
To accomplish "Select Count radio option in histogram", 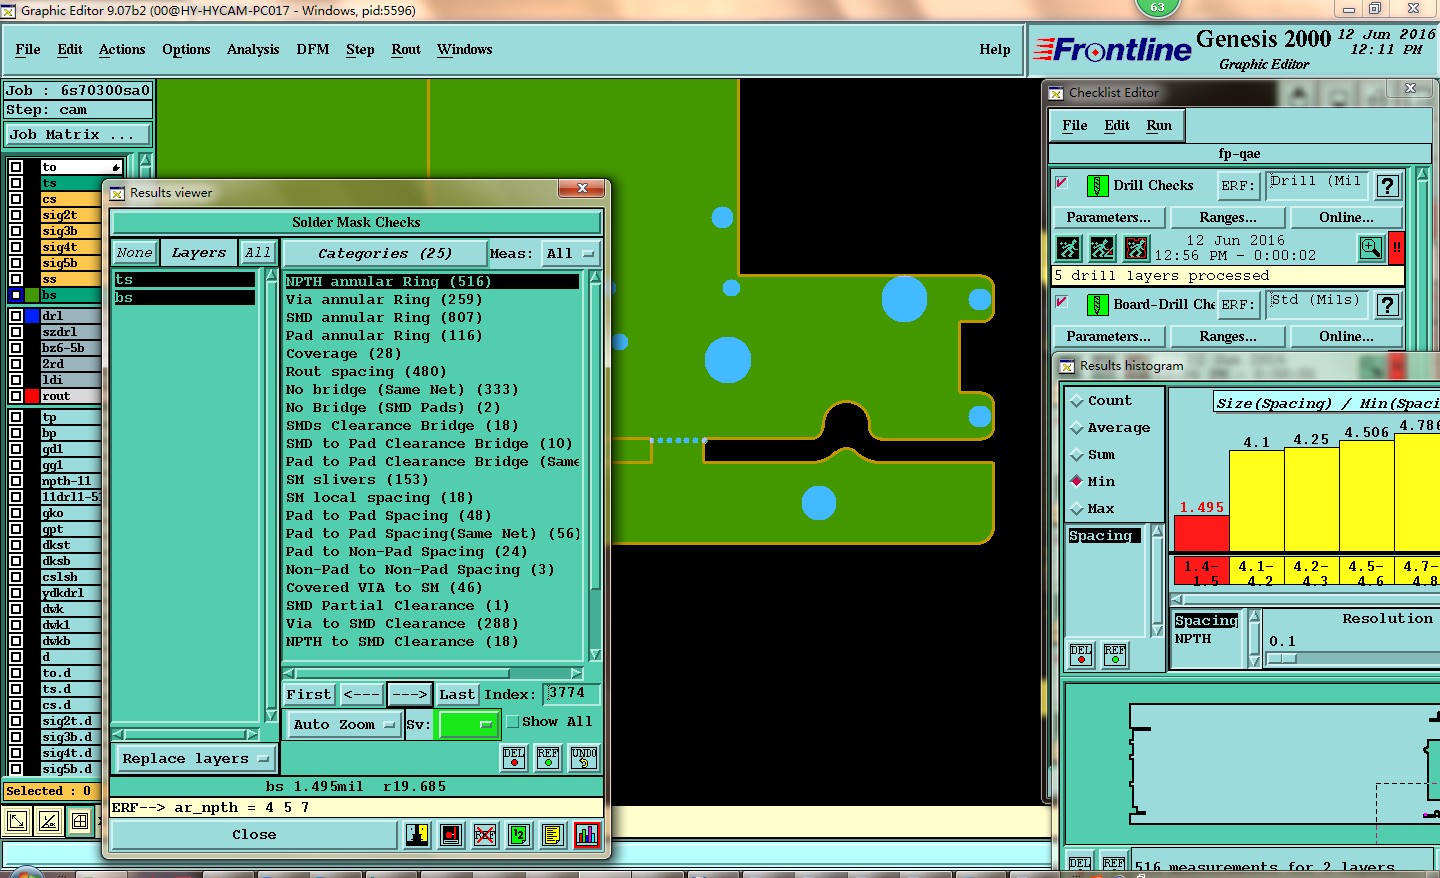I will [1077, 401].
